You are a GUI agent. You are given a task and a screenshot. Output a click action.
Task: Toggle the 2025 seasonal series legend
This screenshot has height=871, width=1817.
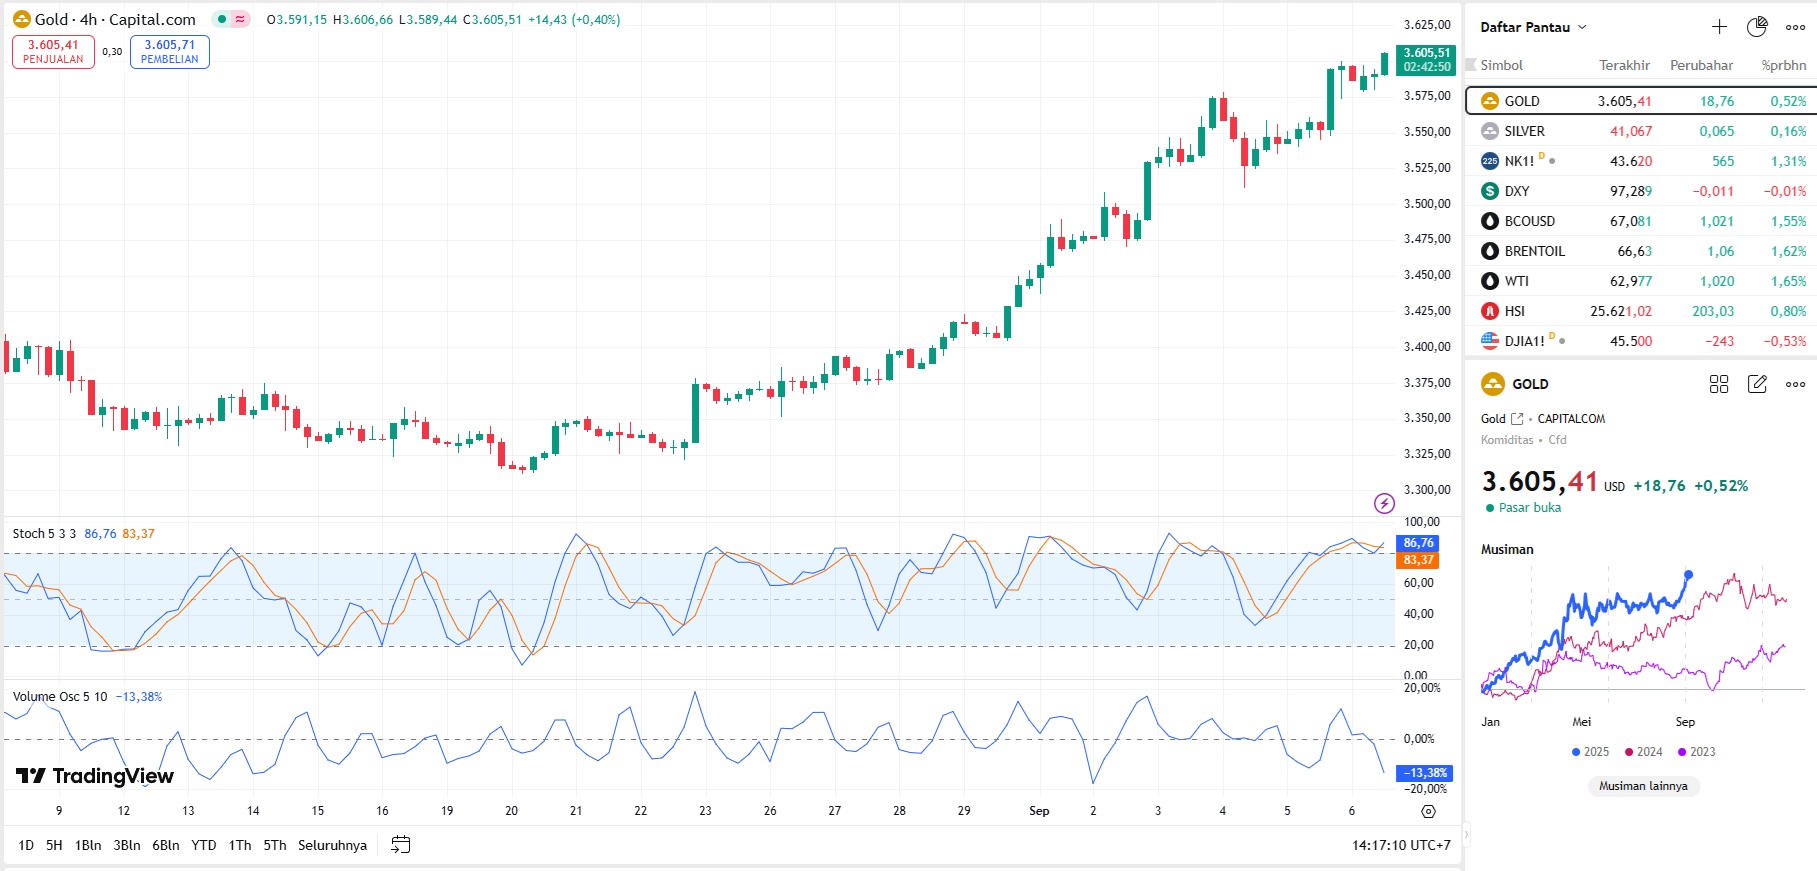pyautogui.click(x=1590, y=752)
